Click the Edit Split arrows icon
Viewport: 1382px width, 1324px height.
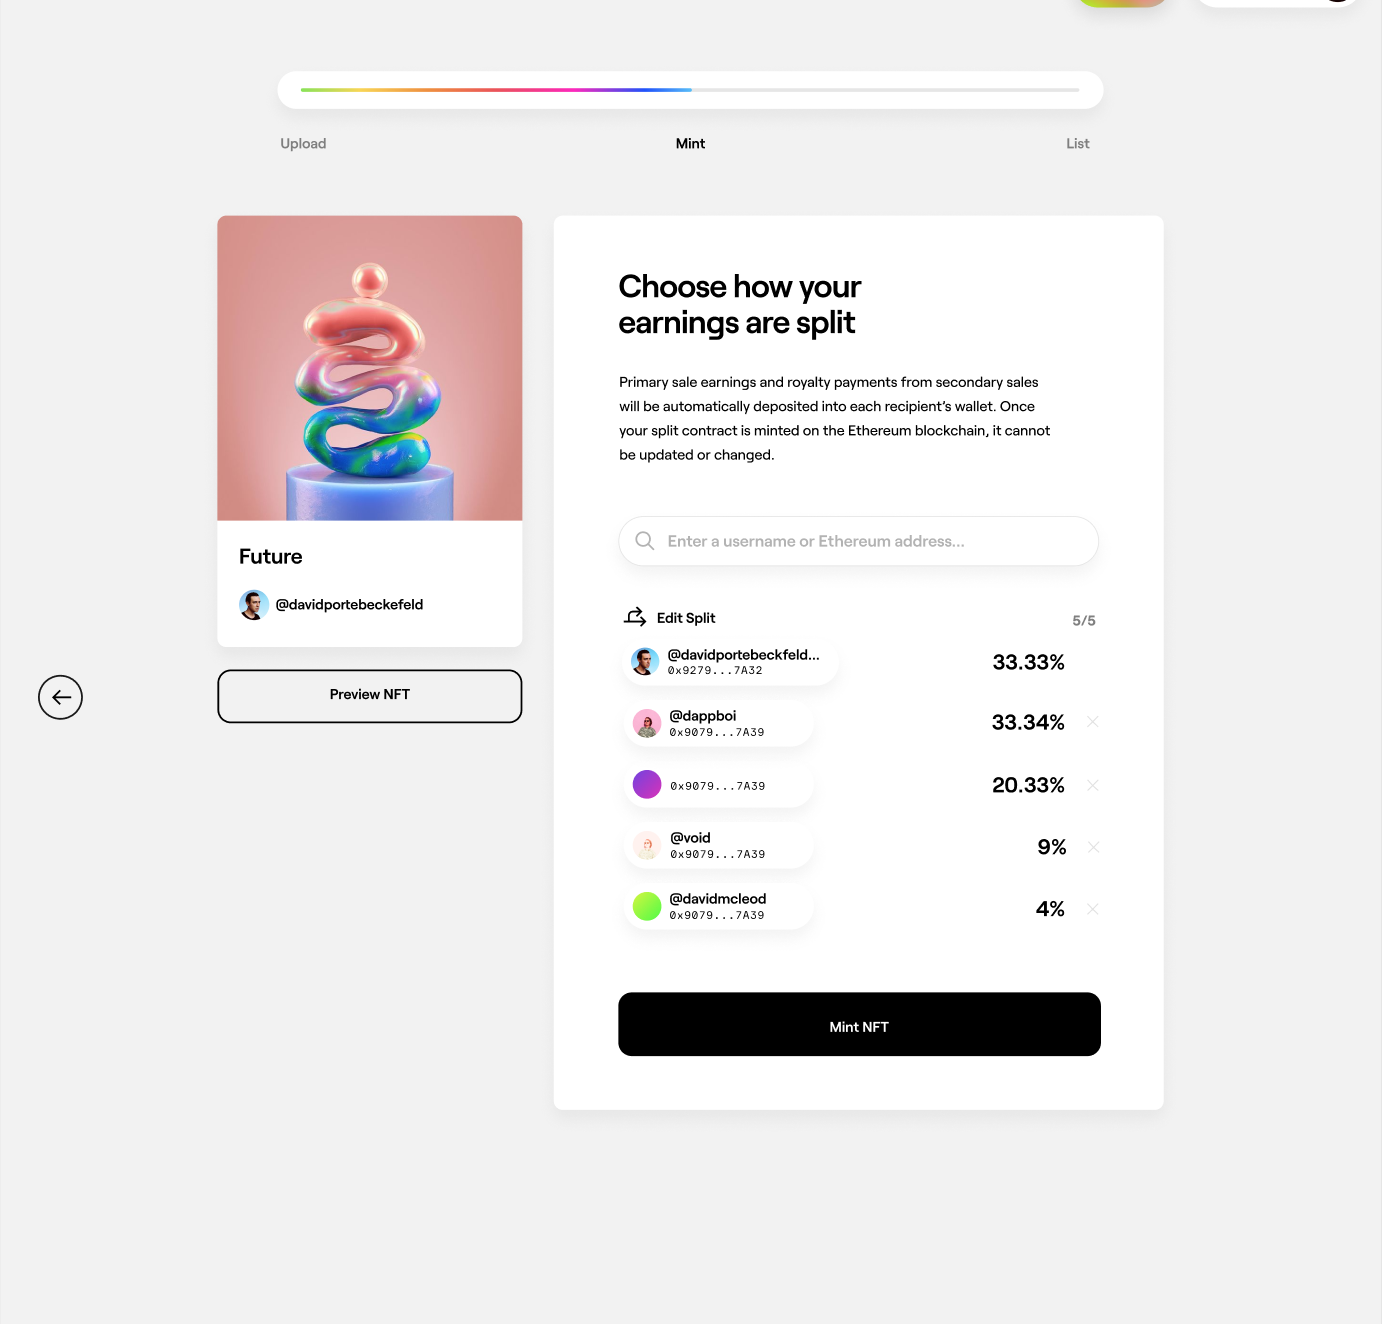tap(635, 617)
